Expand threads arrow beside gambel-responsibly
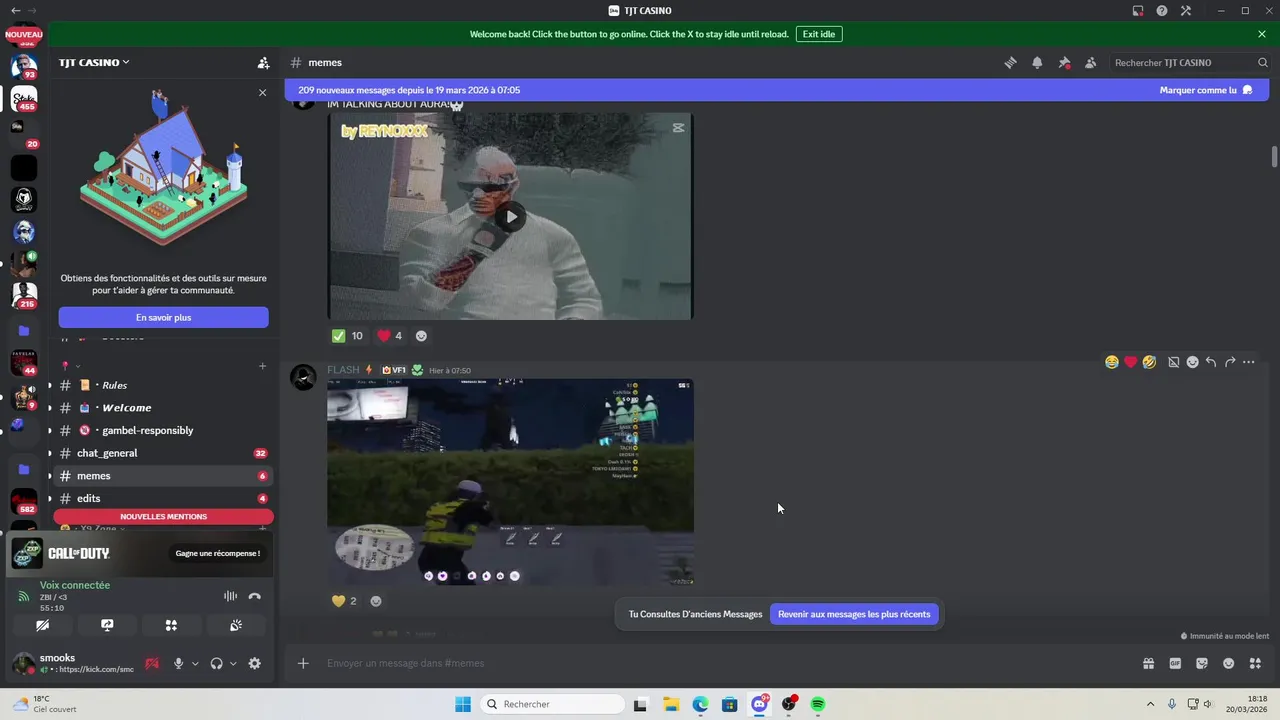Screen dimensions: 1280x720 tap(50, 430)
